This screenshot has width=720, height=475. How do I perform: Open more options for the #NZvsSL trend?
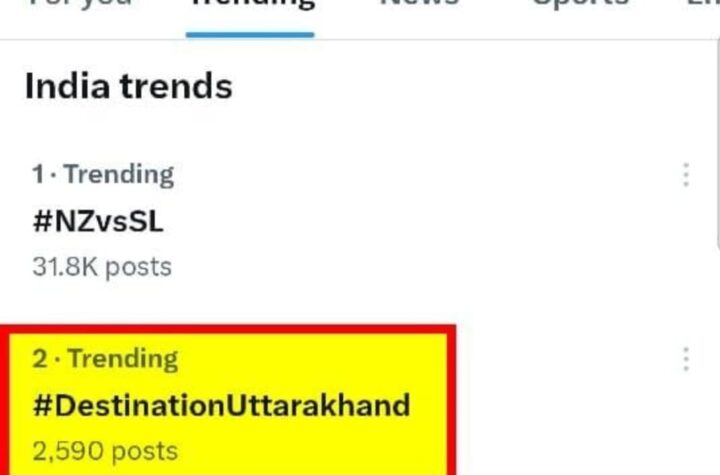685,175
